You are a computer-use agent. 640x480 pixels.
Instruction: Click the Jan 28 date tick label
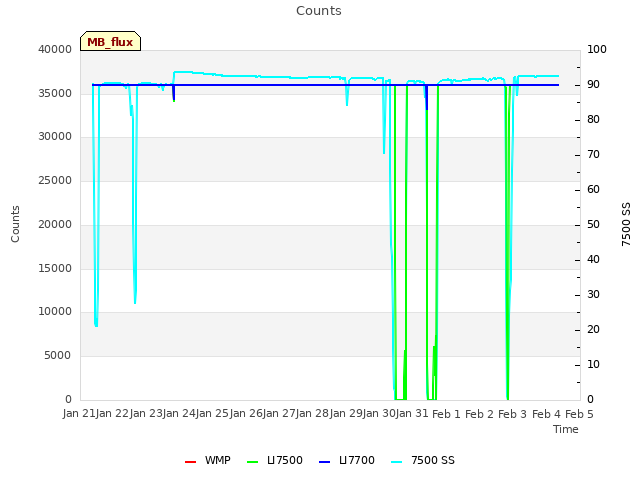pyautogui.click(x=313, y=413)
